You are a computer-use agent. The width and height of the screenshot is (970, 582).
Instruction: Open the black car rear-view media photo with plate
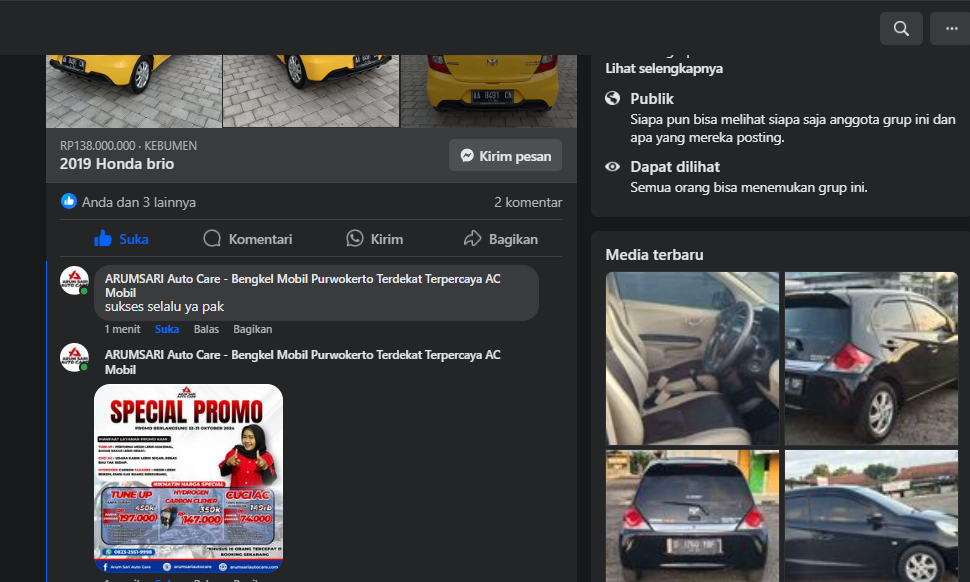coord(692,516)
